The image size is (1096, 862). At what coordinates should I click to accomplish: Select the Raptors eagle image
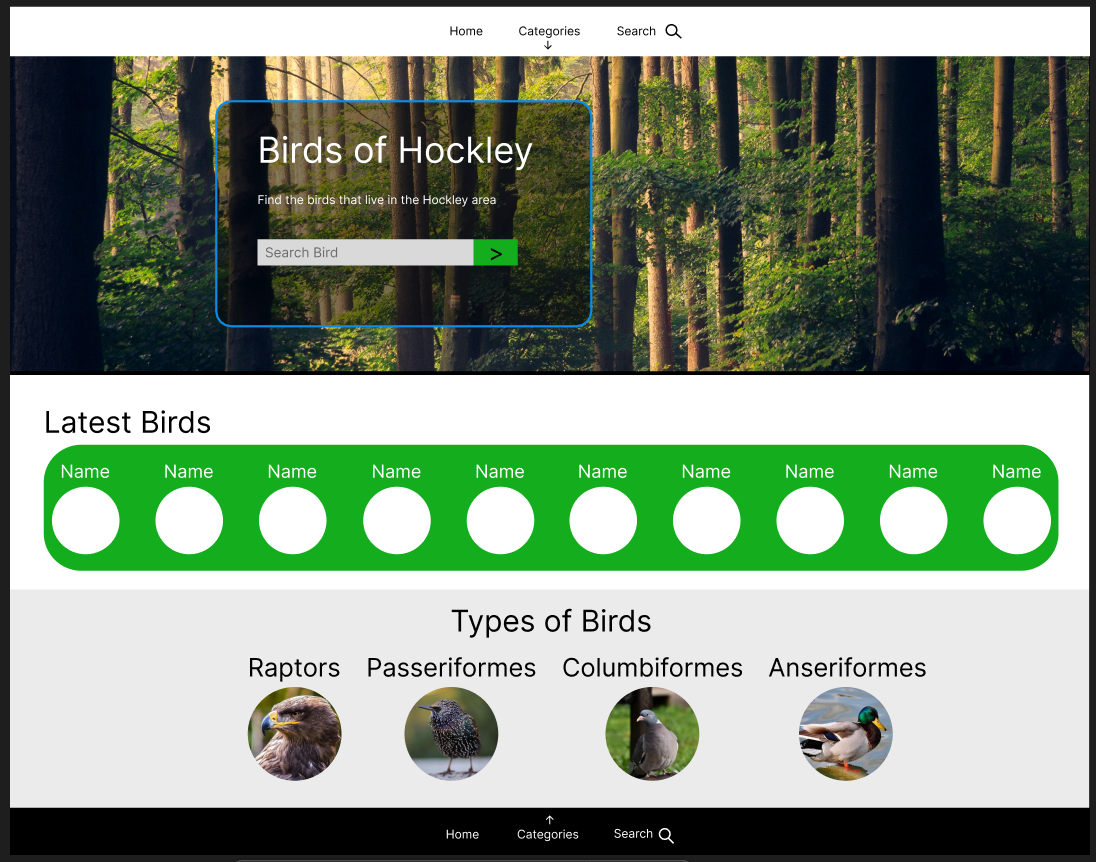click(x=294, y=734)
